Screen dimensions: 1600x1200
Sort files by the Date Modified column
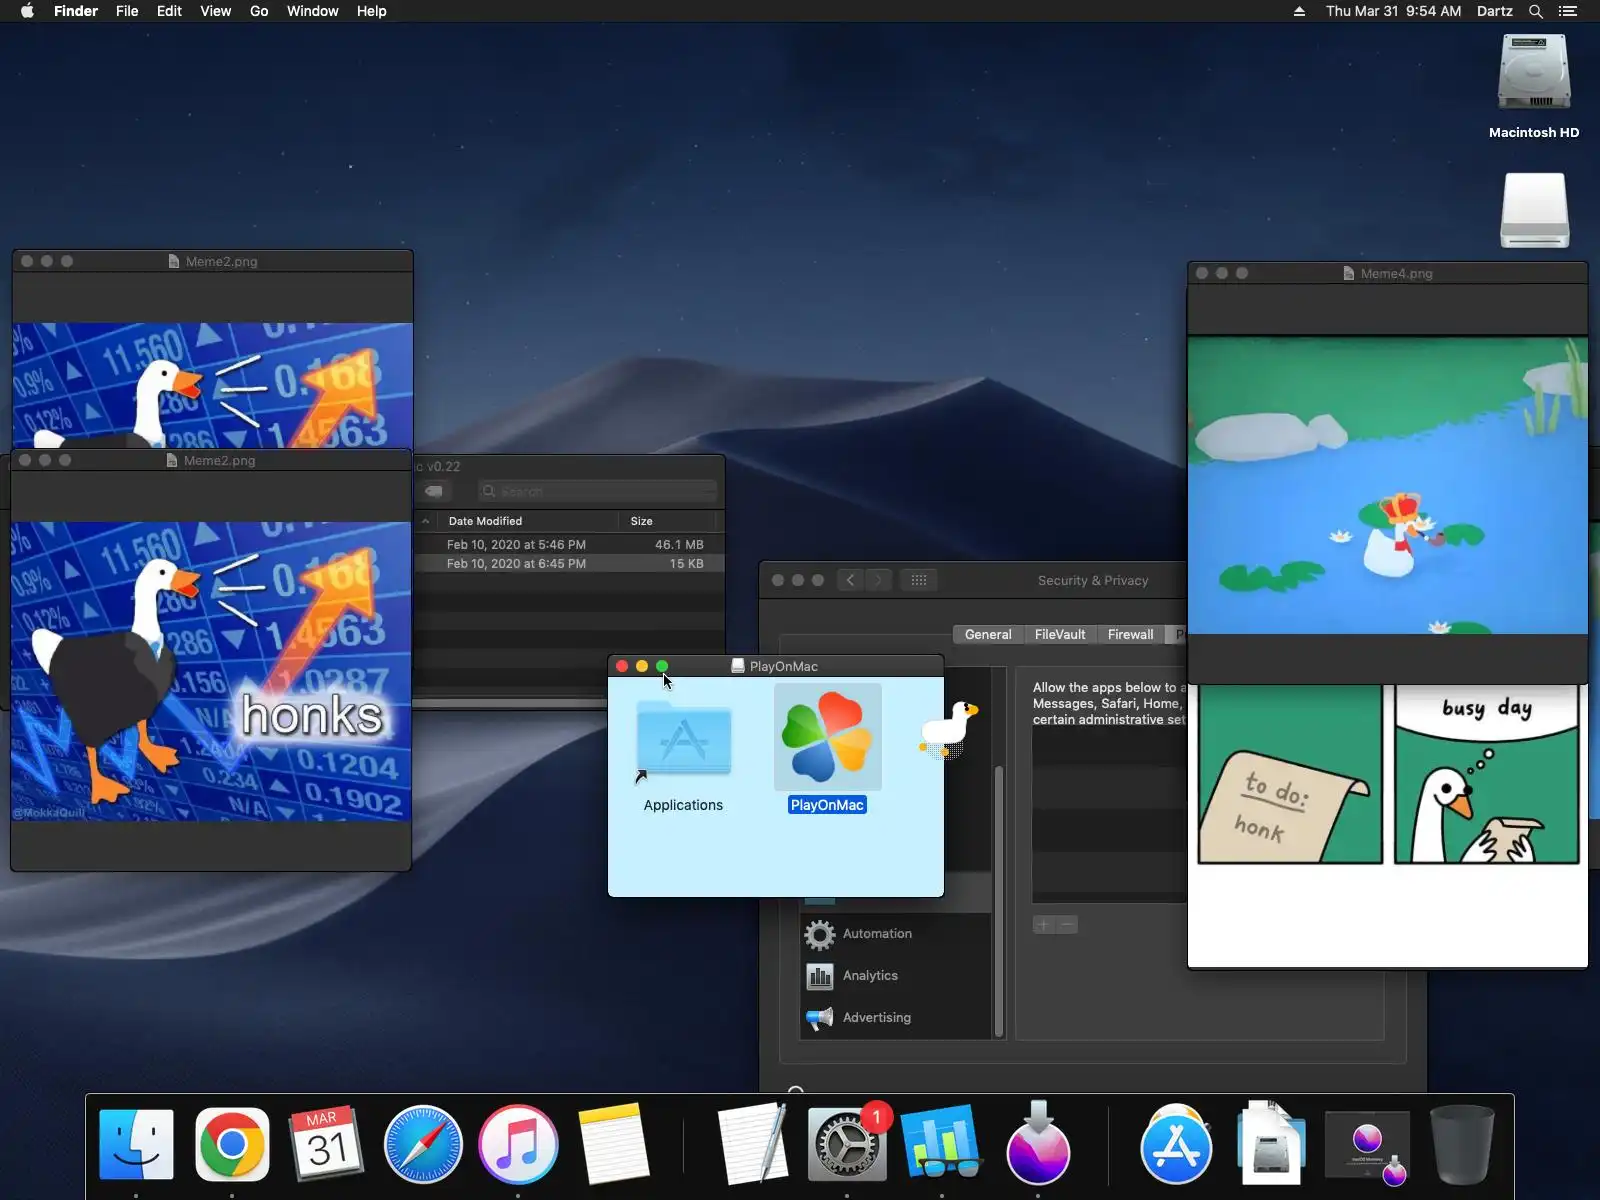coord(485,521)
